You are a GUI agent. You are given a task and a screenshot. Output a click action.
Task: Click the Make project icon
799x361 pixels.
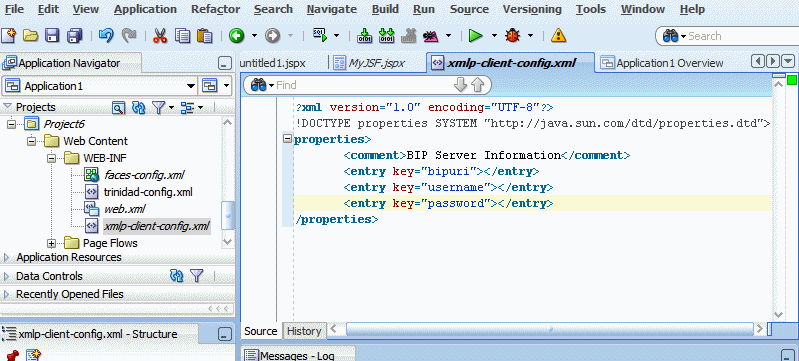(x=364, y=36)
